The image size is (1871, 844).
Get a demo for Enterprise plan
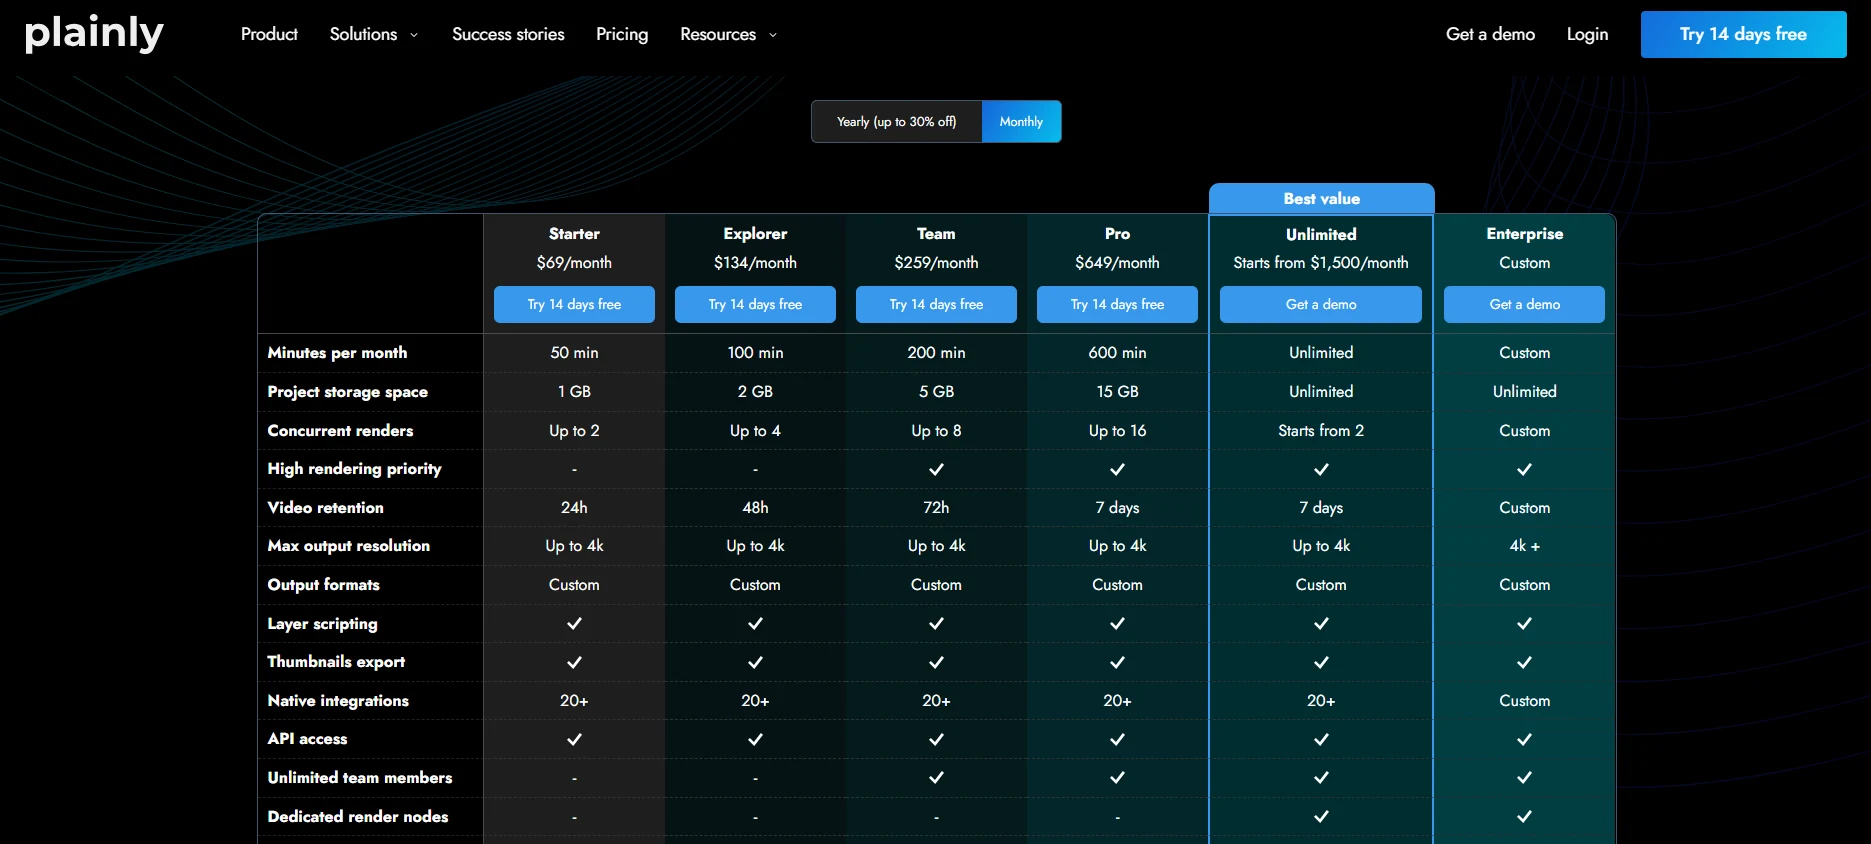[x=1524, y=304]
